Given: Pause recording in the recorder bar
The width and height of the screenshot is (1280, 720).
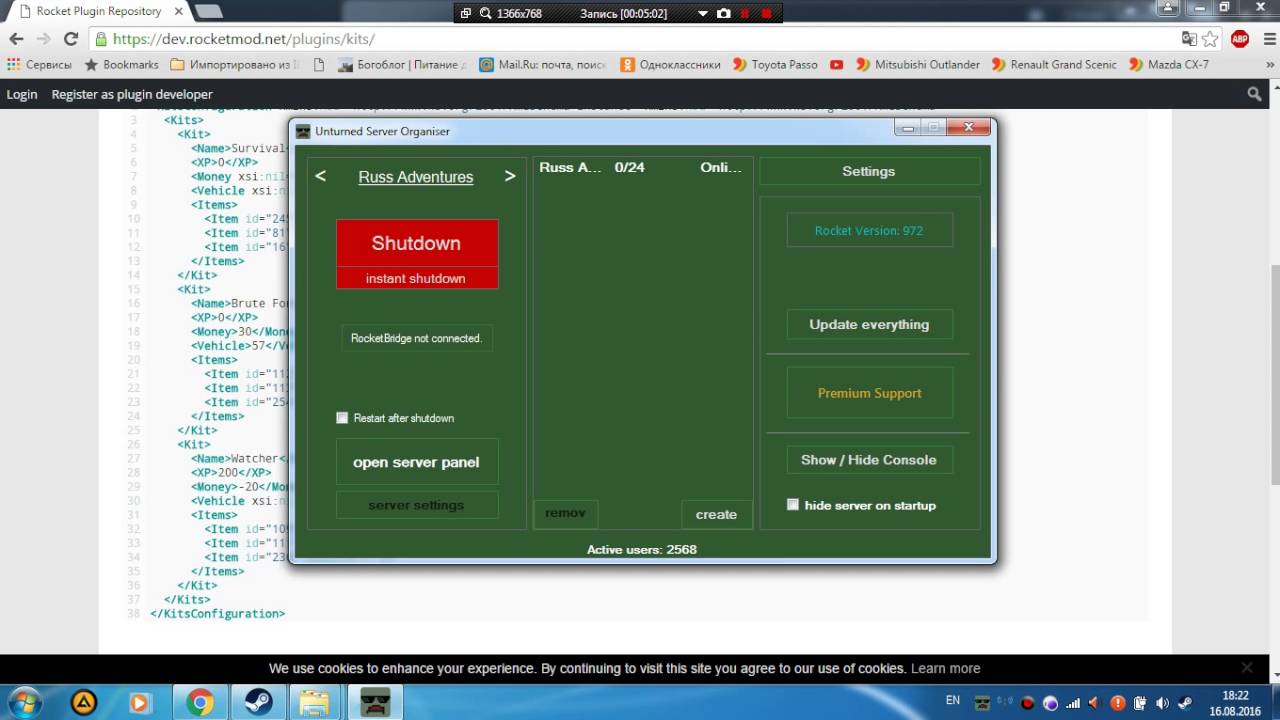Looking at the screenshot, I should (745, 14).
